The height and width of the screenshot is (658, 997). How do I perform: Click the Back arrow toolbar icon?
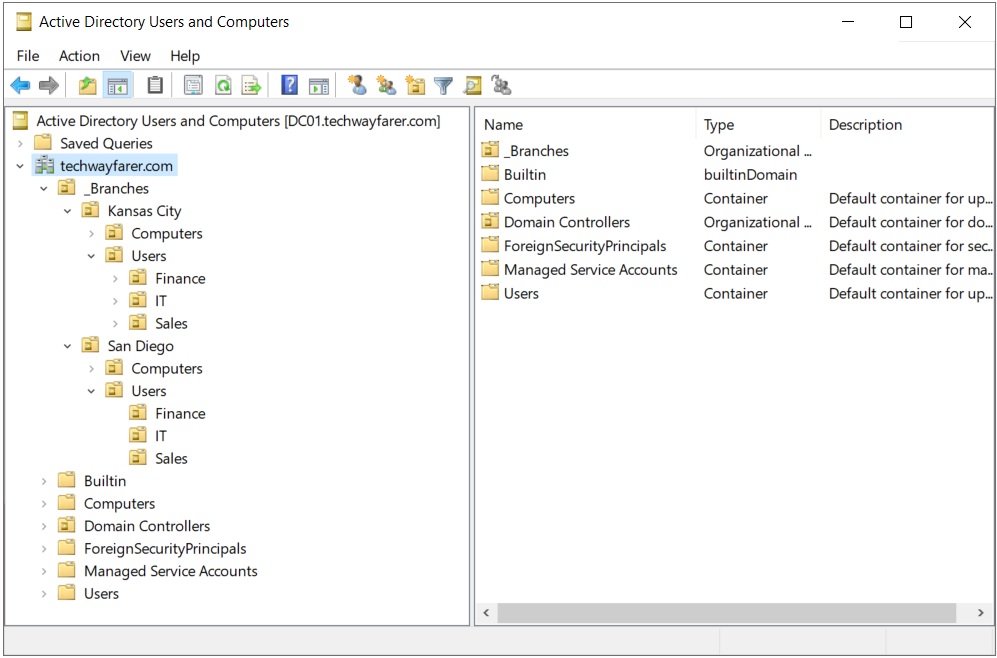pyautogui.click(x=20, y=85)
